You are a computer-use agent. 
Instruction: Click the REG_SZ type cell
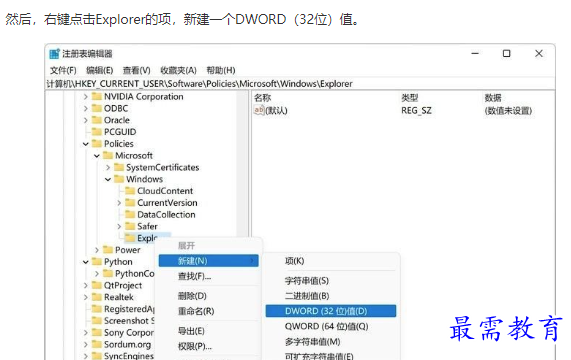click(416, 110)
